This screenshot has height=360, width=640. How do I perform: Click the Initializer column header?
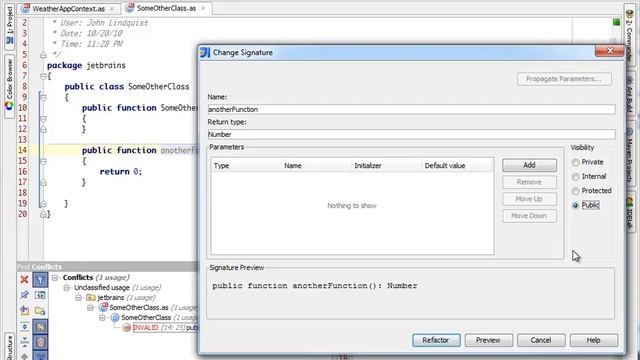(x=386, y=166)
